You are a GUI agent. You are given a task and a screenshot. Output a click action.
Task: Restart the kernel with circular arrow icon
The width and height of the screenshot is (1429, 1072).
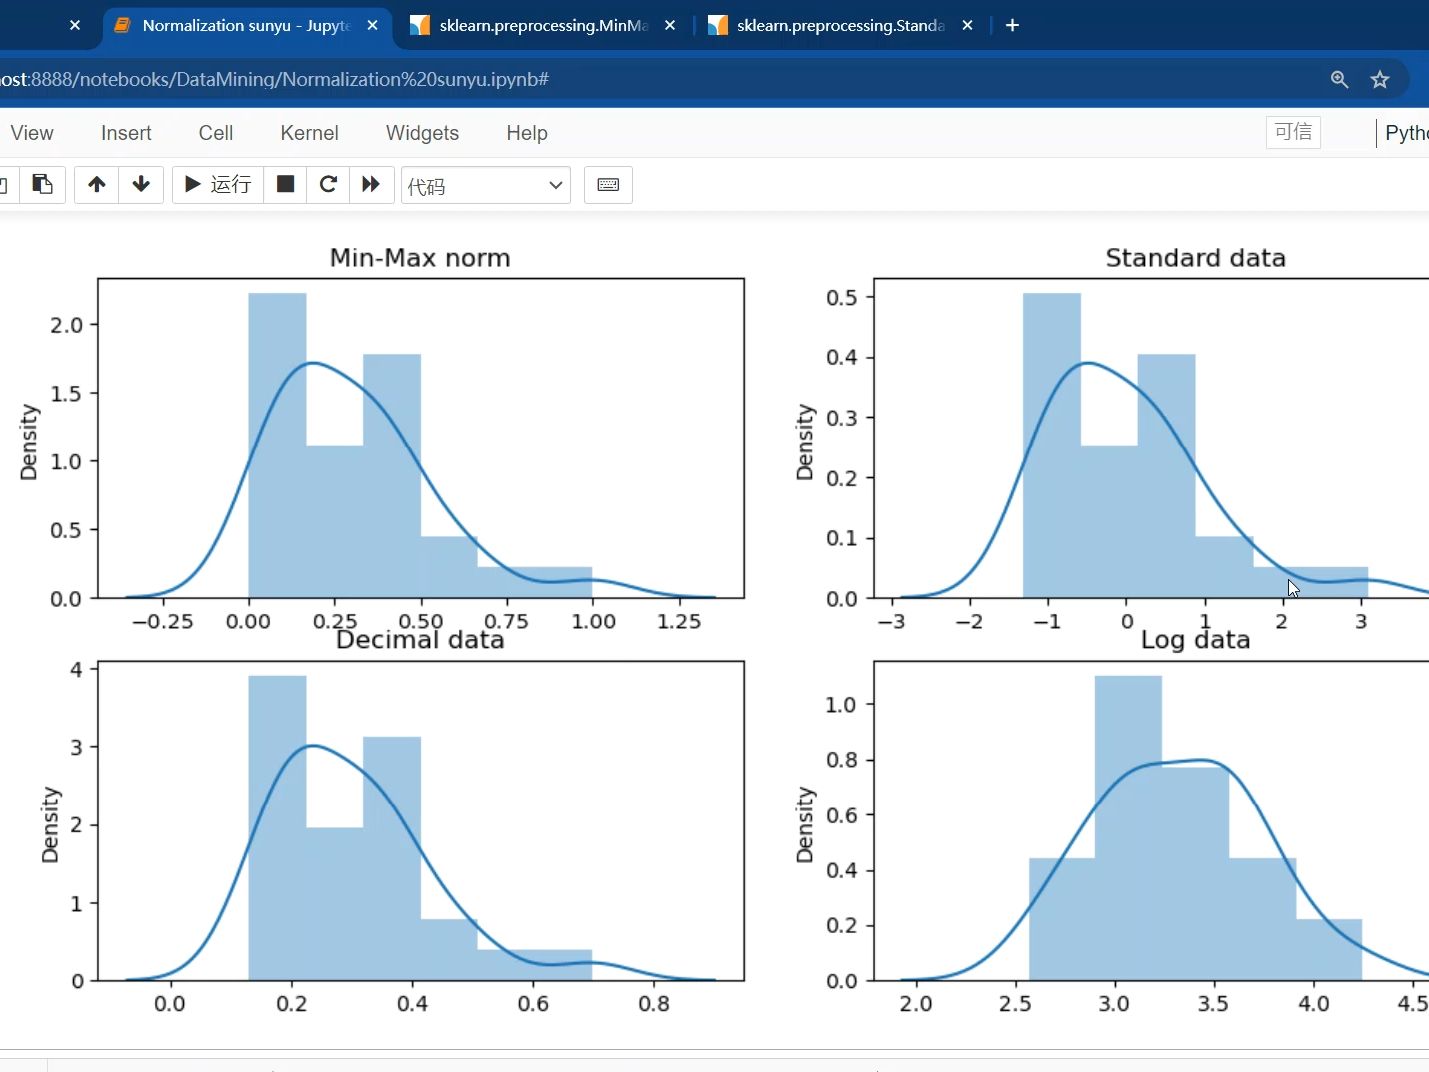click(x=328, y=184)
